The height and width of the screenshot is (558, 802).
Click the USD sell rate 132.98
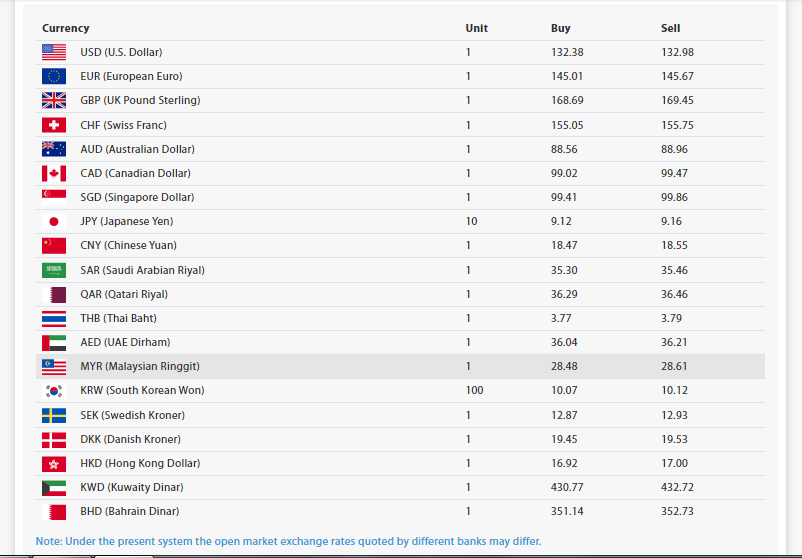(x=677, y=52)
